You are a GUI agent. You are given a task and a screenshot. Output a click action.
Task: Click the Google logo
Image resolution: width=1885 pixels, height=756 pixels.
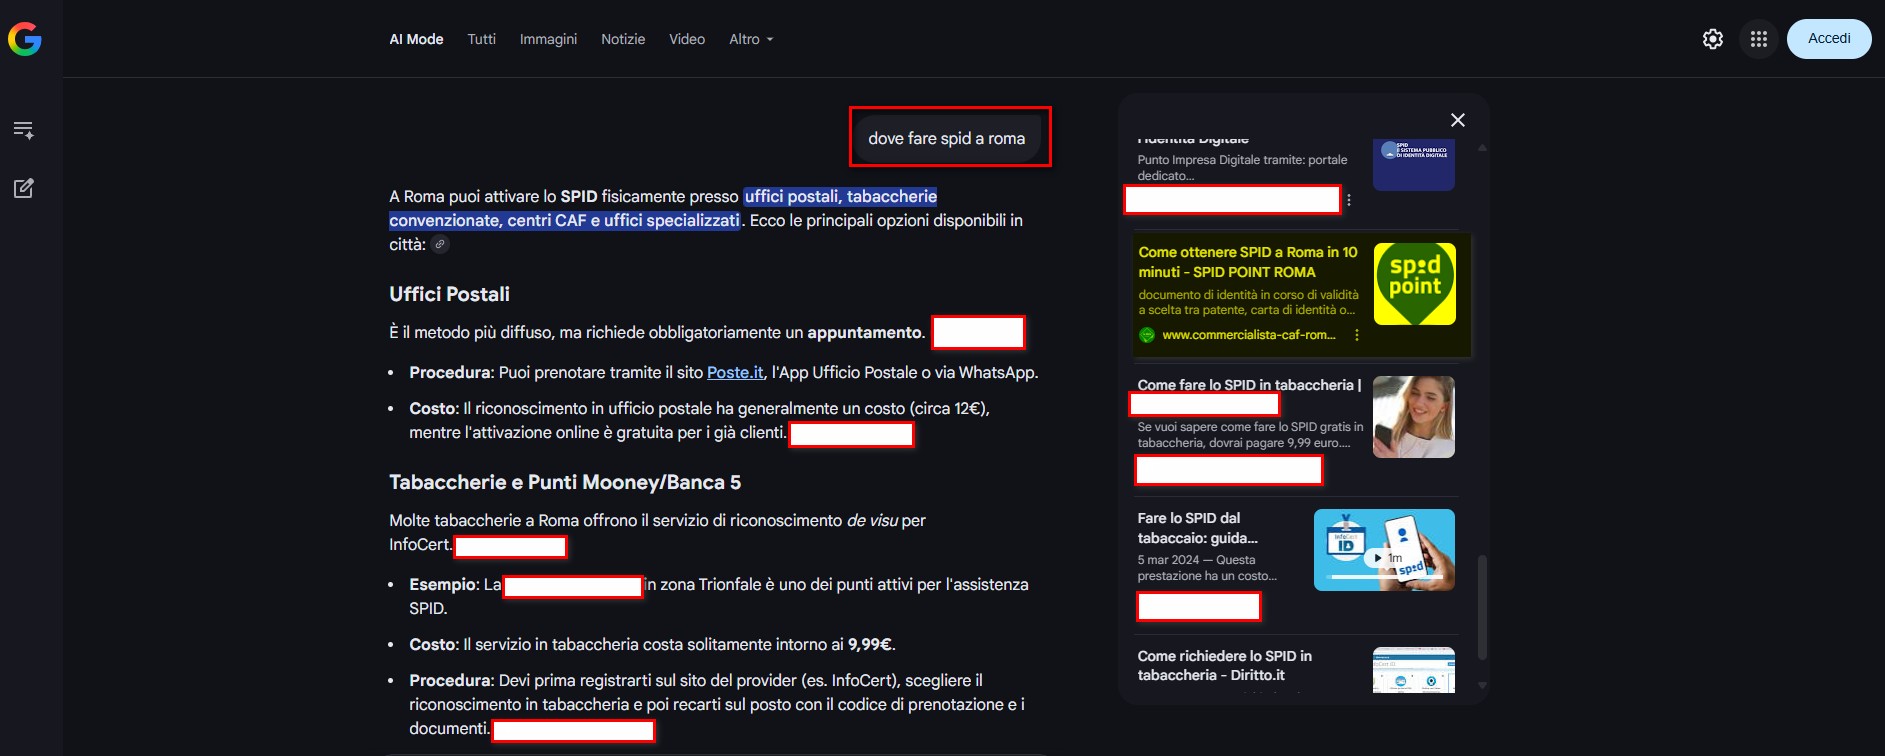pyautogui.click(x=25, y=39)
